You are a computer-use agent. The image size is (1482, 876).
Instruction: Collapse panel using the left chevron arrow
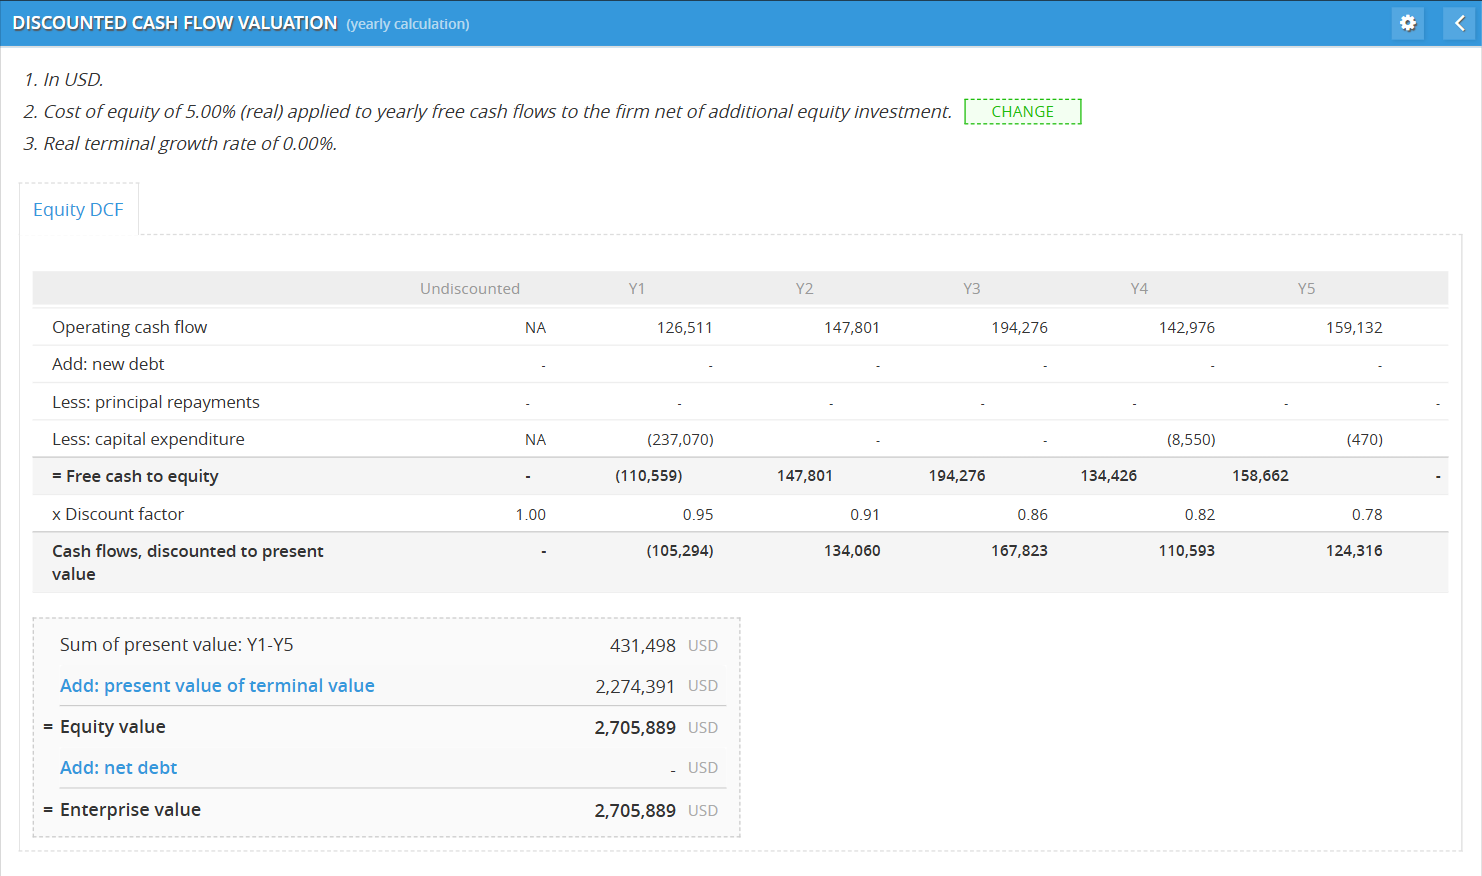1459,23
